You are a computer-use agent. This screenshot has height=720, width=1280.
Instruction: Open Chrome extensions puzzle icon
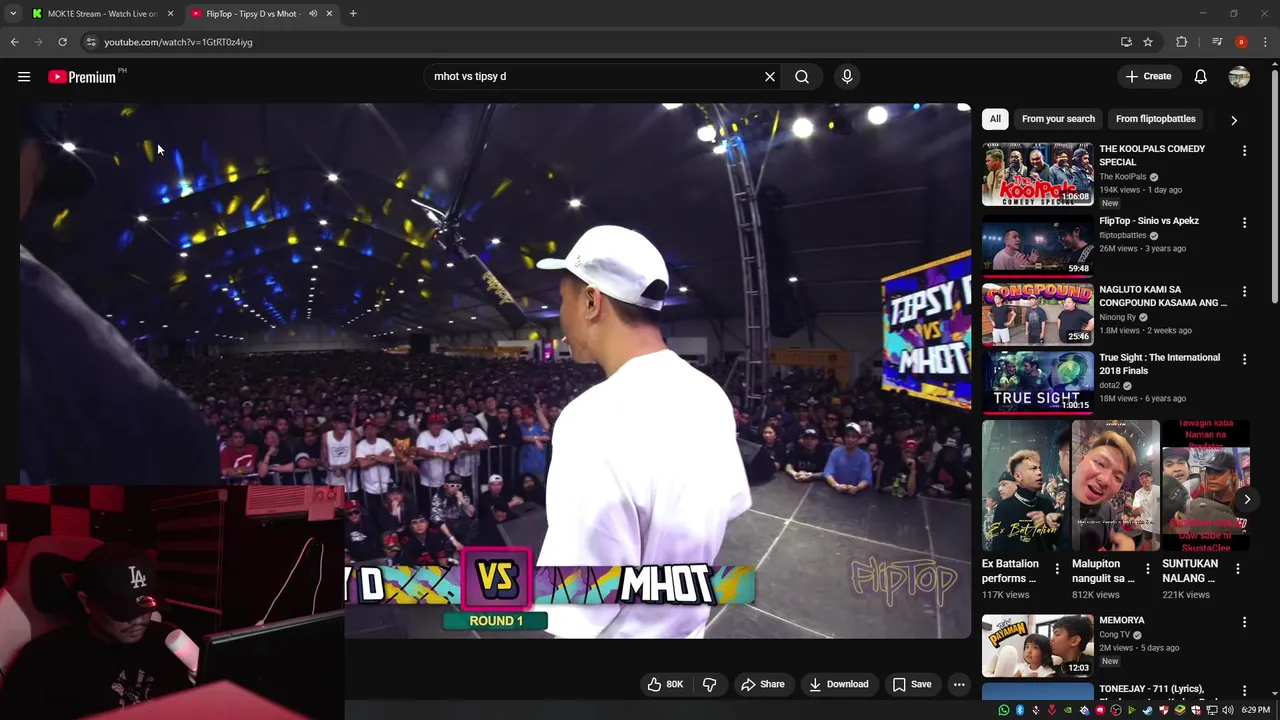[x=1182, y=42]
